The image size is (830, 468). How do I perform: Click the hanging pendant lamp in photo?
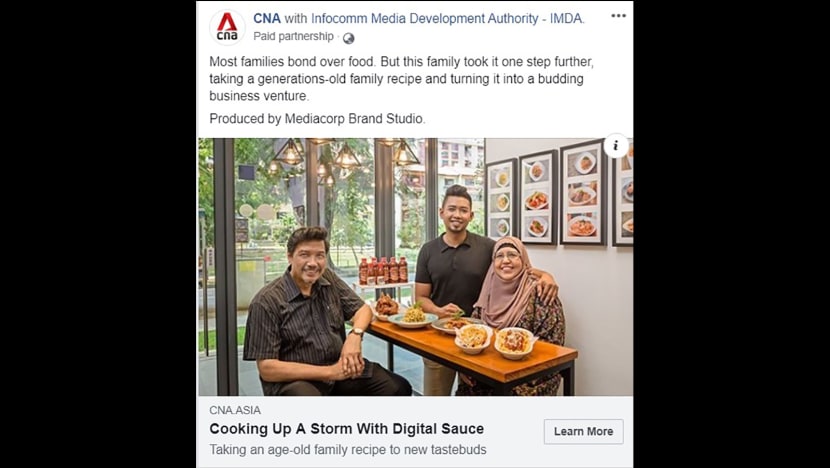point(290,153)
